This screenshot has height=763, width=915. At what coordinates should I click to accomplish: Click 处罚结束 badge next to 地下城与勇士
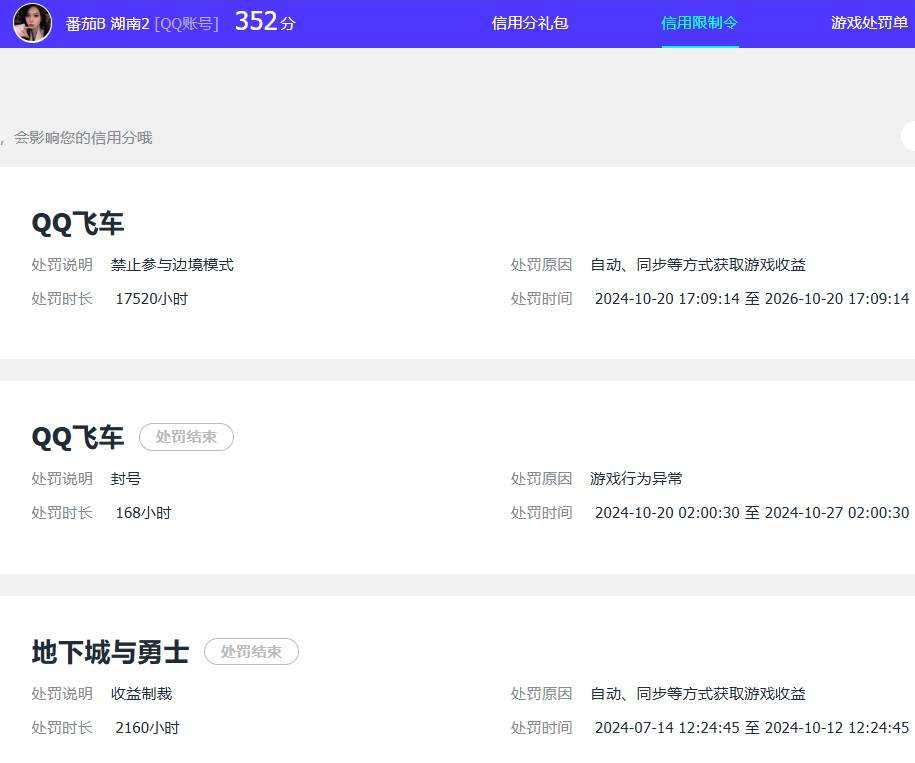pos(252,652)
